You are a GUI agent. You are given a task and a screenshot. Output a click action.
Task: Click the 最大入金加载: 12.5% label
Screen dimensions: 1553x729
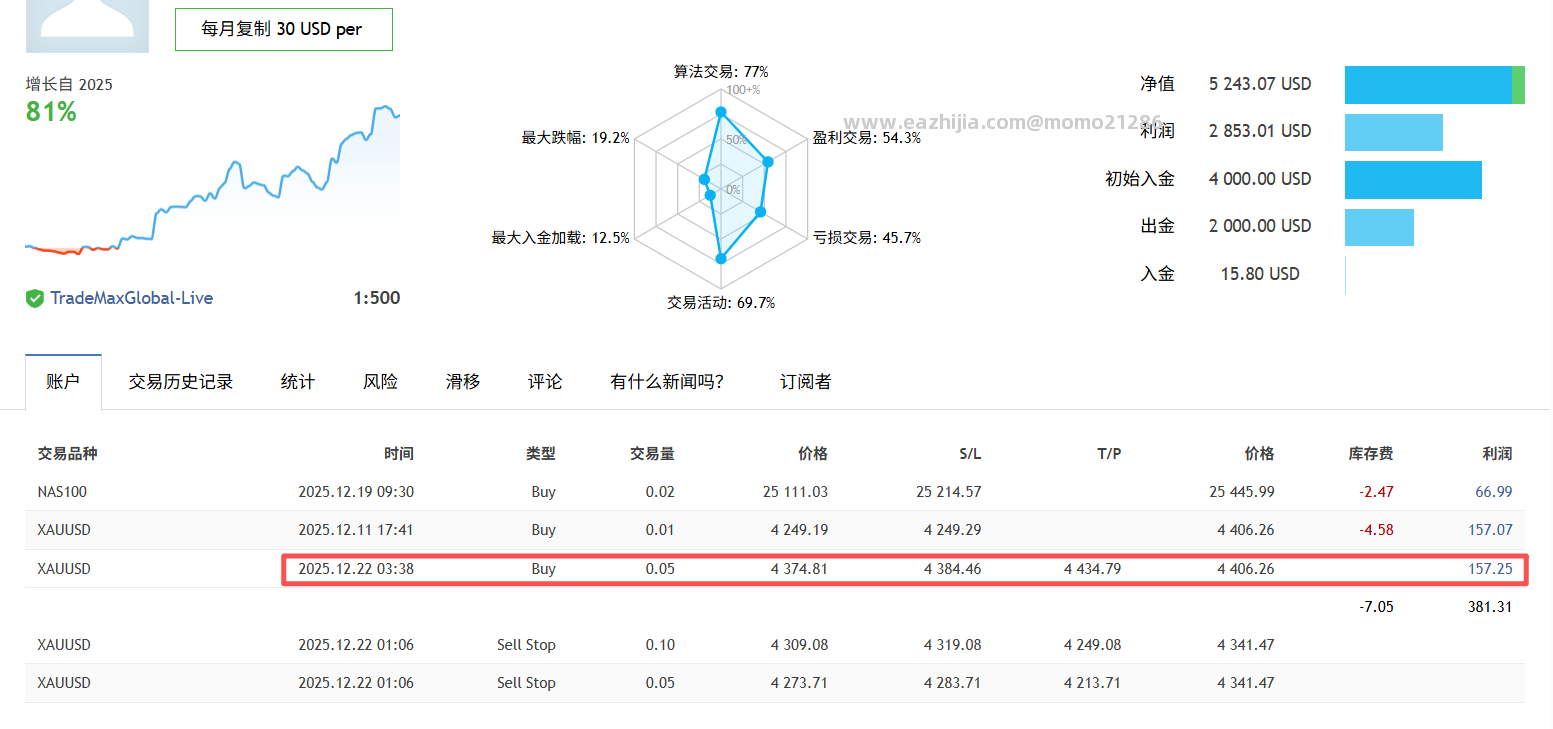560,238
